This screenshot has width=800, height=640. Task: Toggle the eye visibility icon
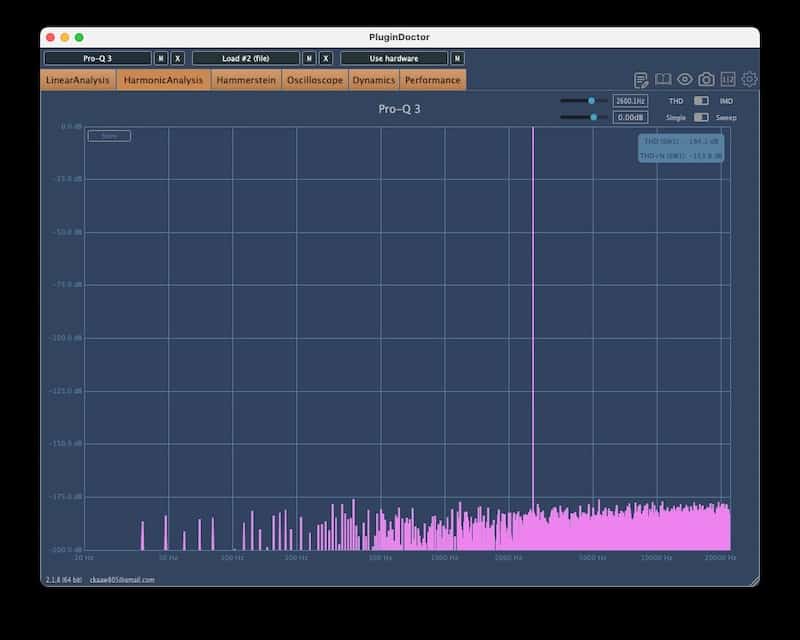(685, 79)
